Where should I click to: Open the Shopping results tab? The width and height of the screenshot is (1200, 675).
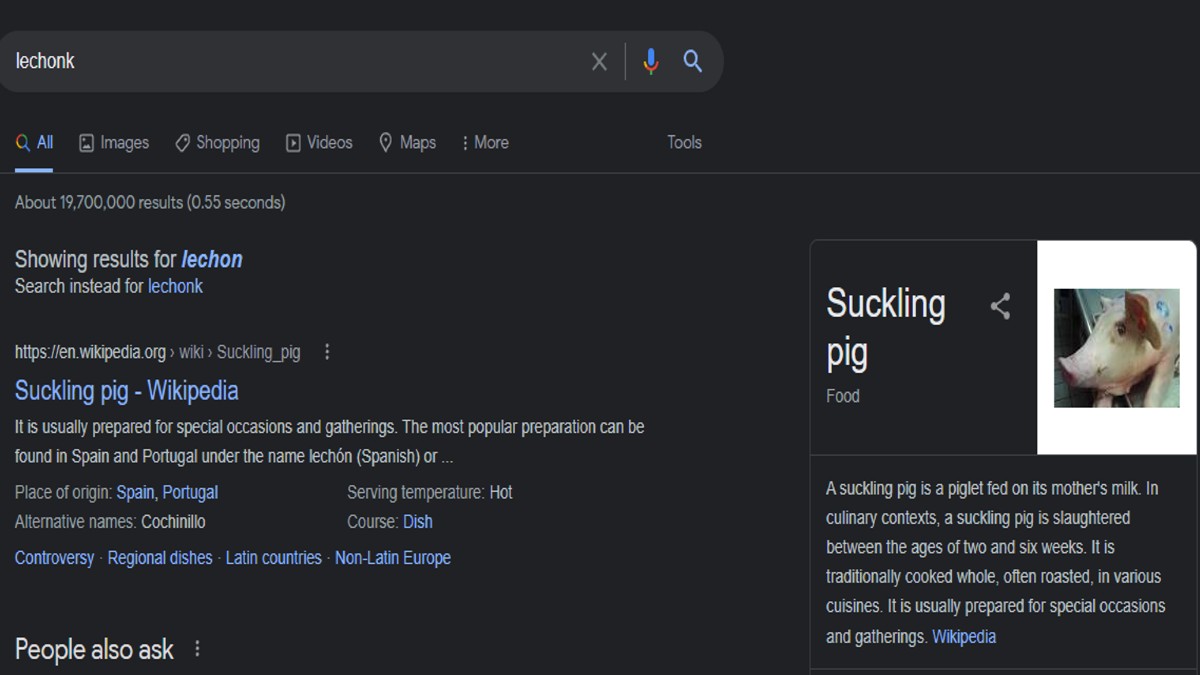coord(217,143)
